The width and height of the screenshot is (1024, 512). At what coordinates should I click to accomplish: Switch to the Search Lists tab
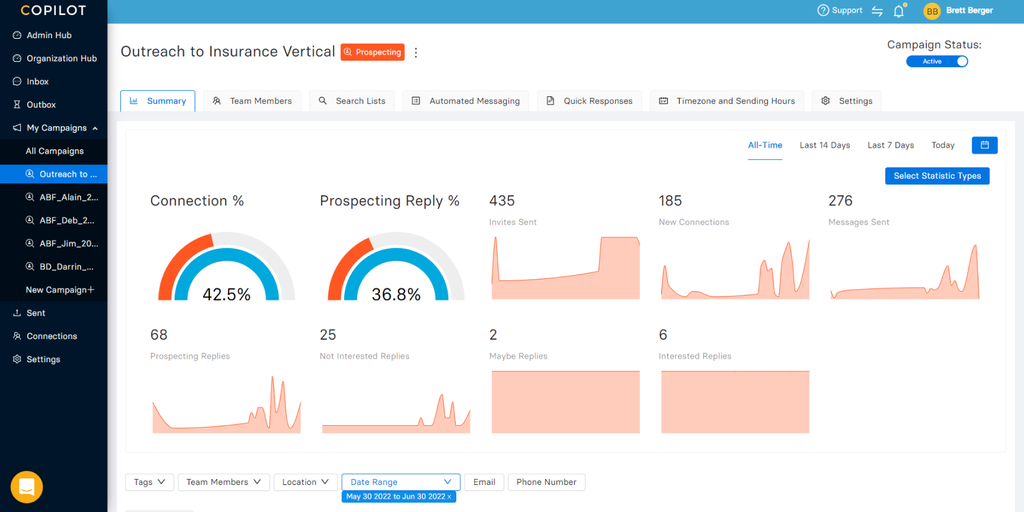(351, 101)
